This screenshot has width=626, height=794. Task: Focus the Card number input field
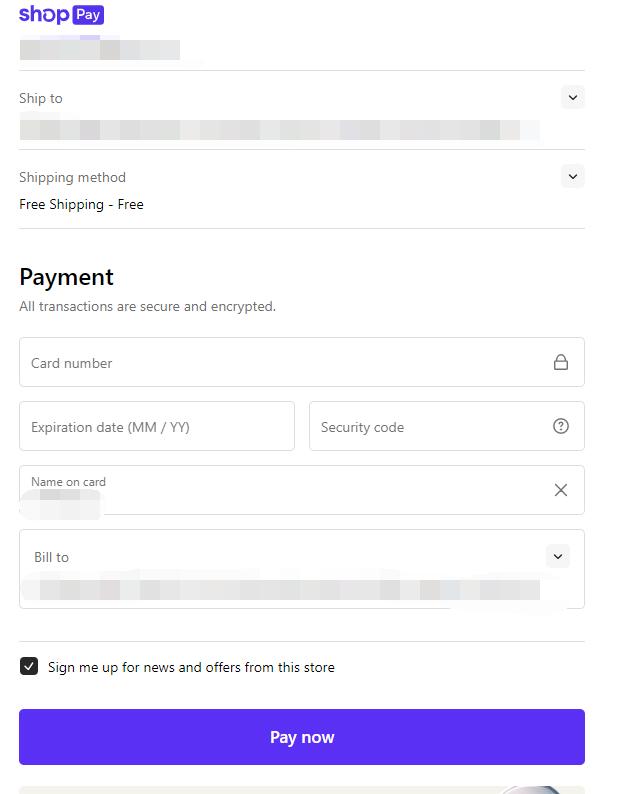[x=280, y=362]
